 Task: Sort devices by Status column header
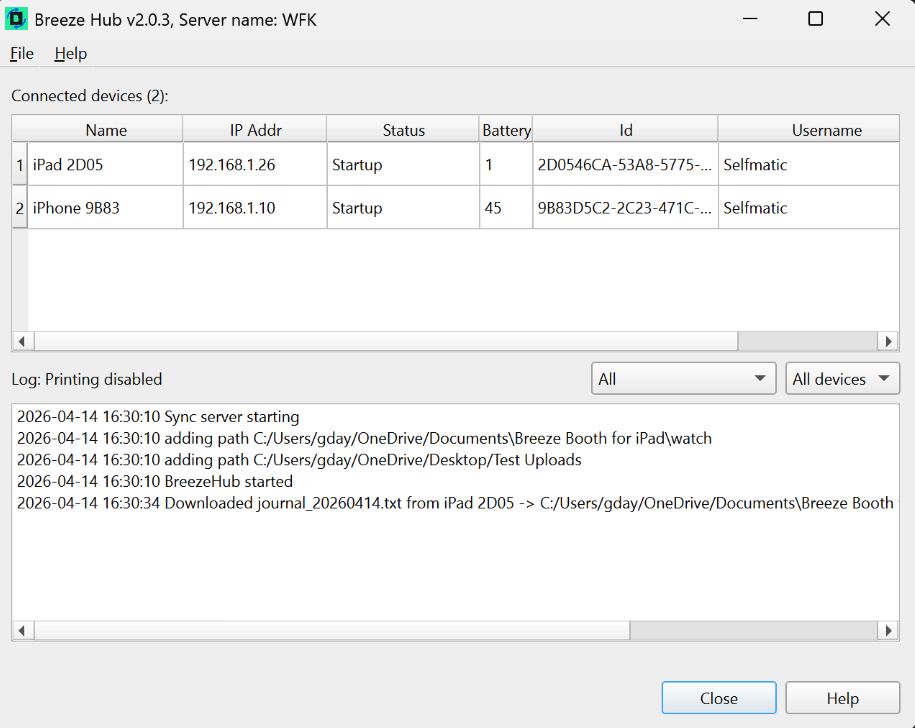click(x=403, y=130)
